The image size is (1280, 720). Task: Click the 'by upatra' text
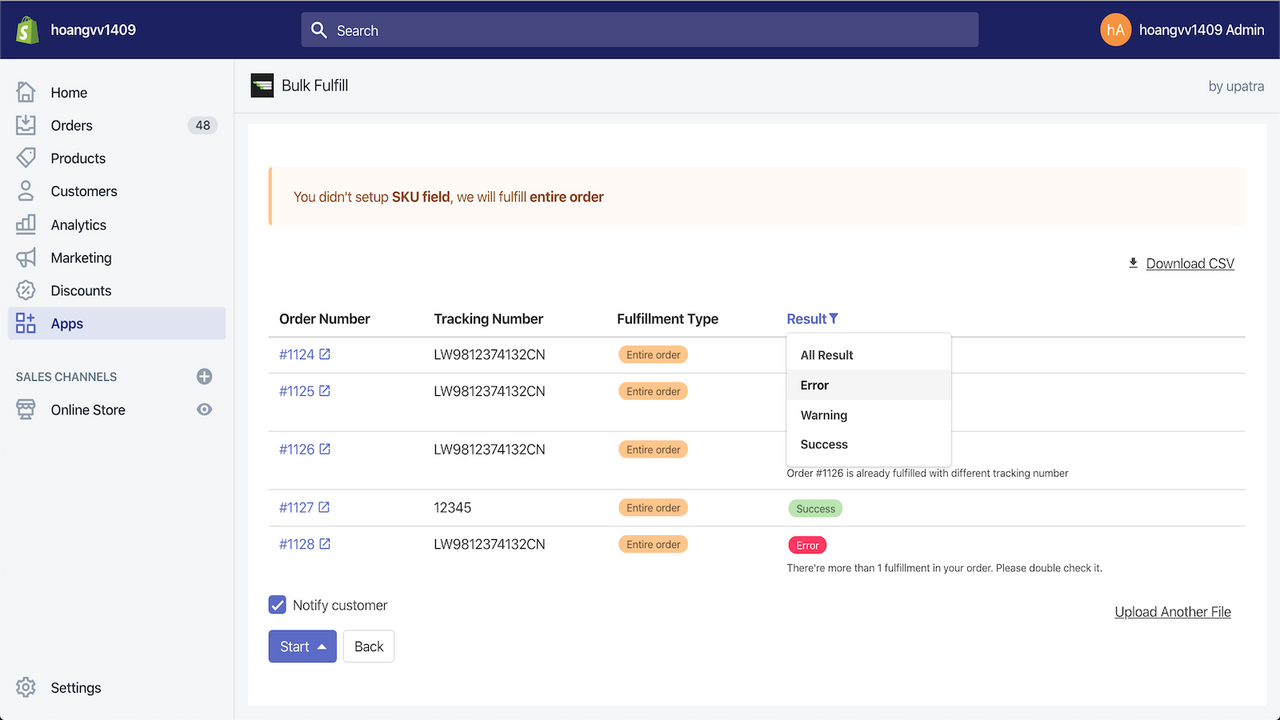coord(1236,86)
